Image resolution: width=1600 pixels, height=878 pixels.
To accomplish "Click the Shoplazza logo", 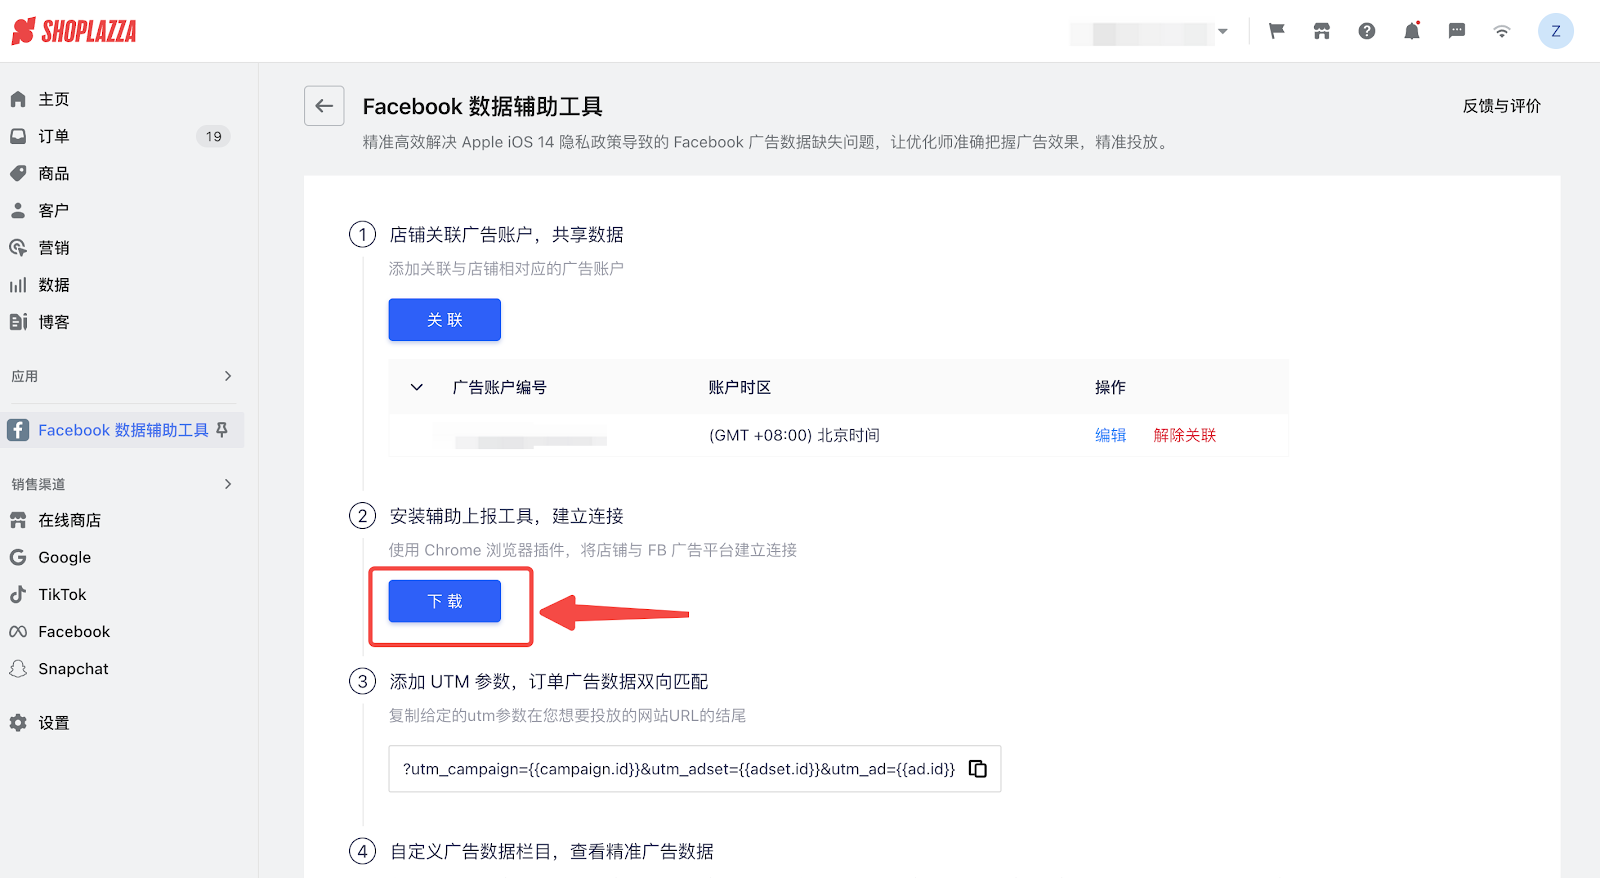I will tap(74, 31).
